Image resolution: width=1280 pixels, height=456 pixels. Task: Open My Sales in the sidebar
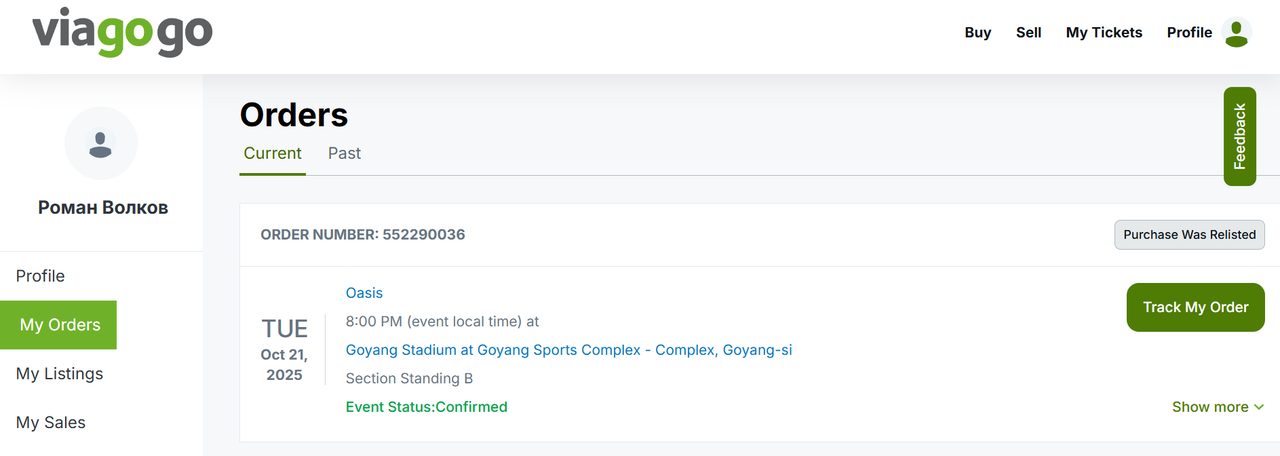coord(51,423)
